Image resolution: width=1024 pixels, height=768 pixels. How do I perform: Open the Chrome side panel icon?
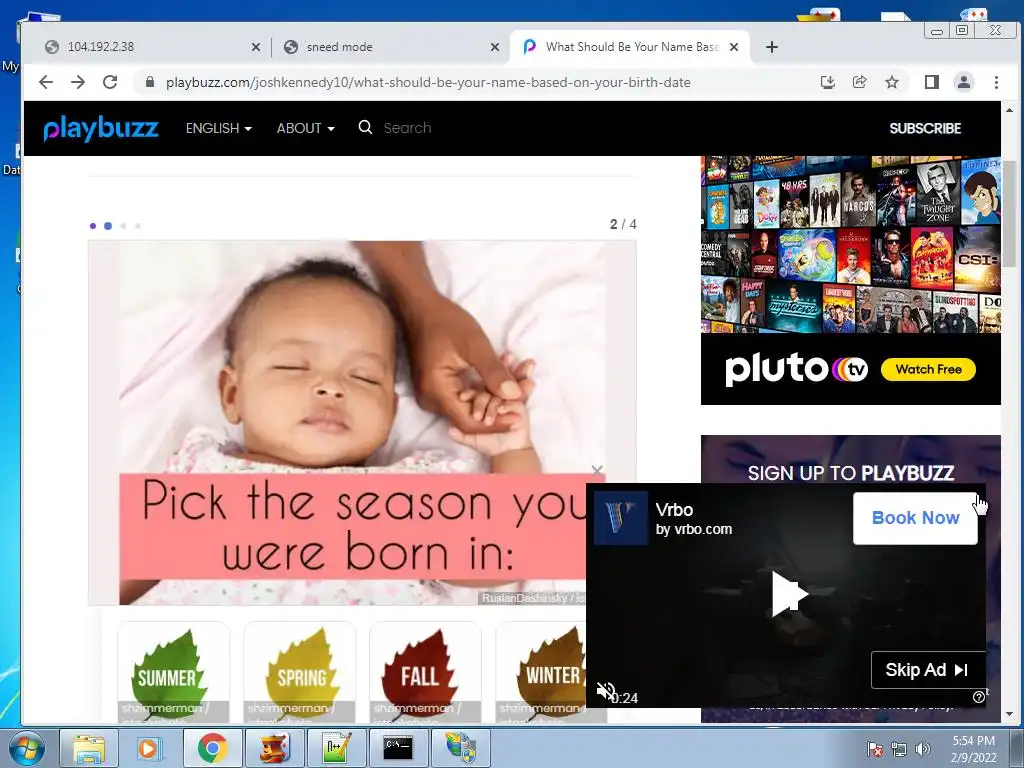coord(932,82)
